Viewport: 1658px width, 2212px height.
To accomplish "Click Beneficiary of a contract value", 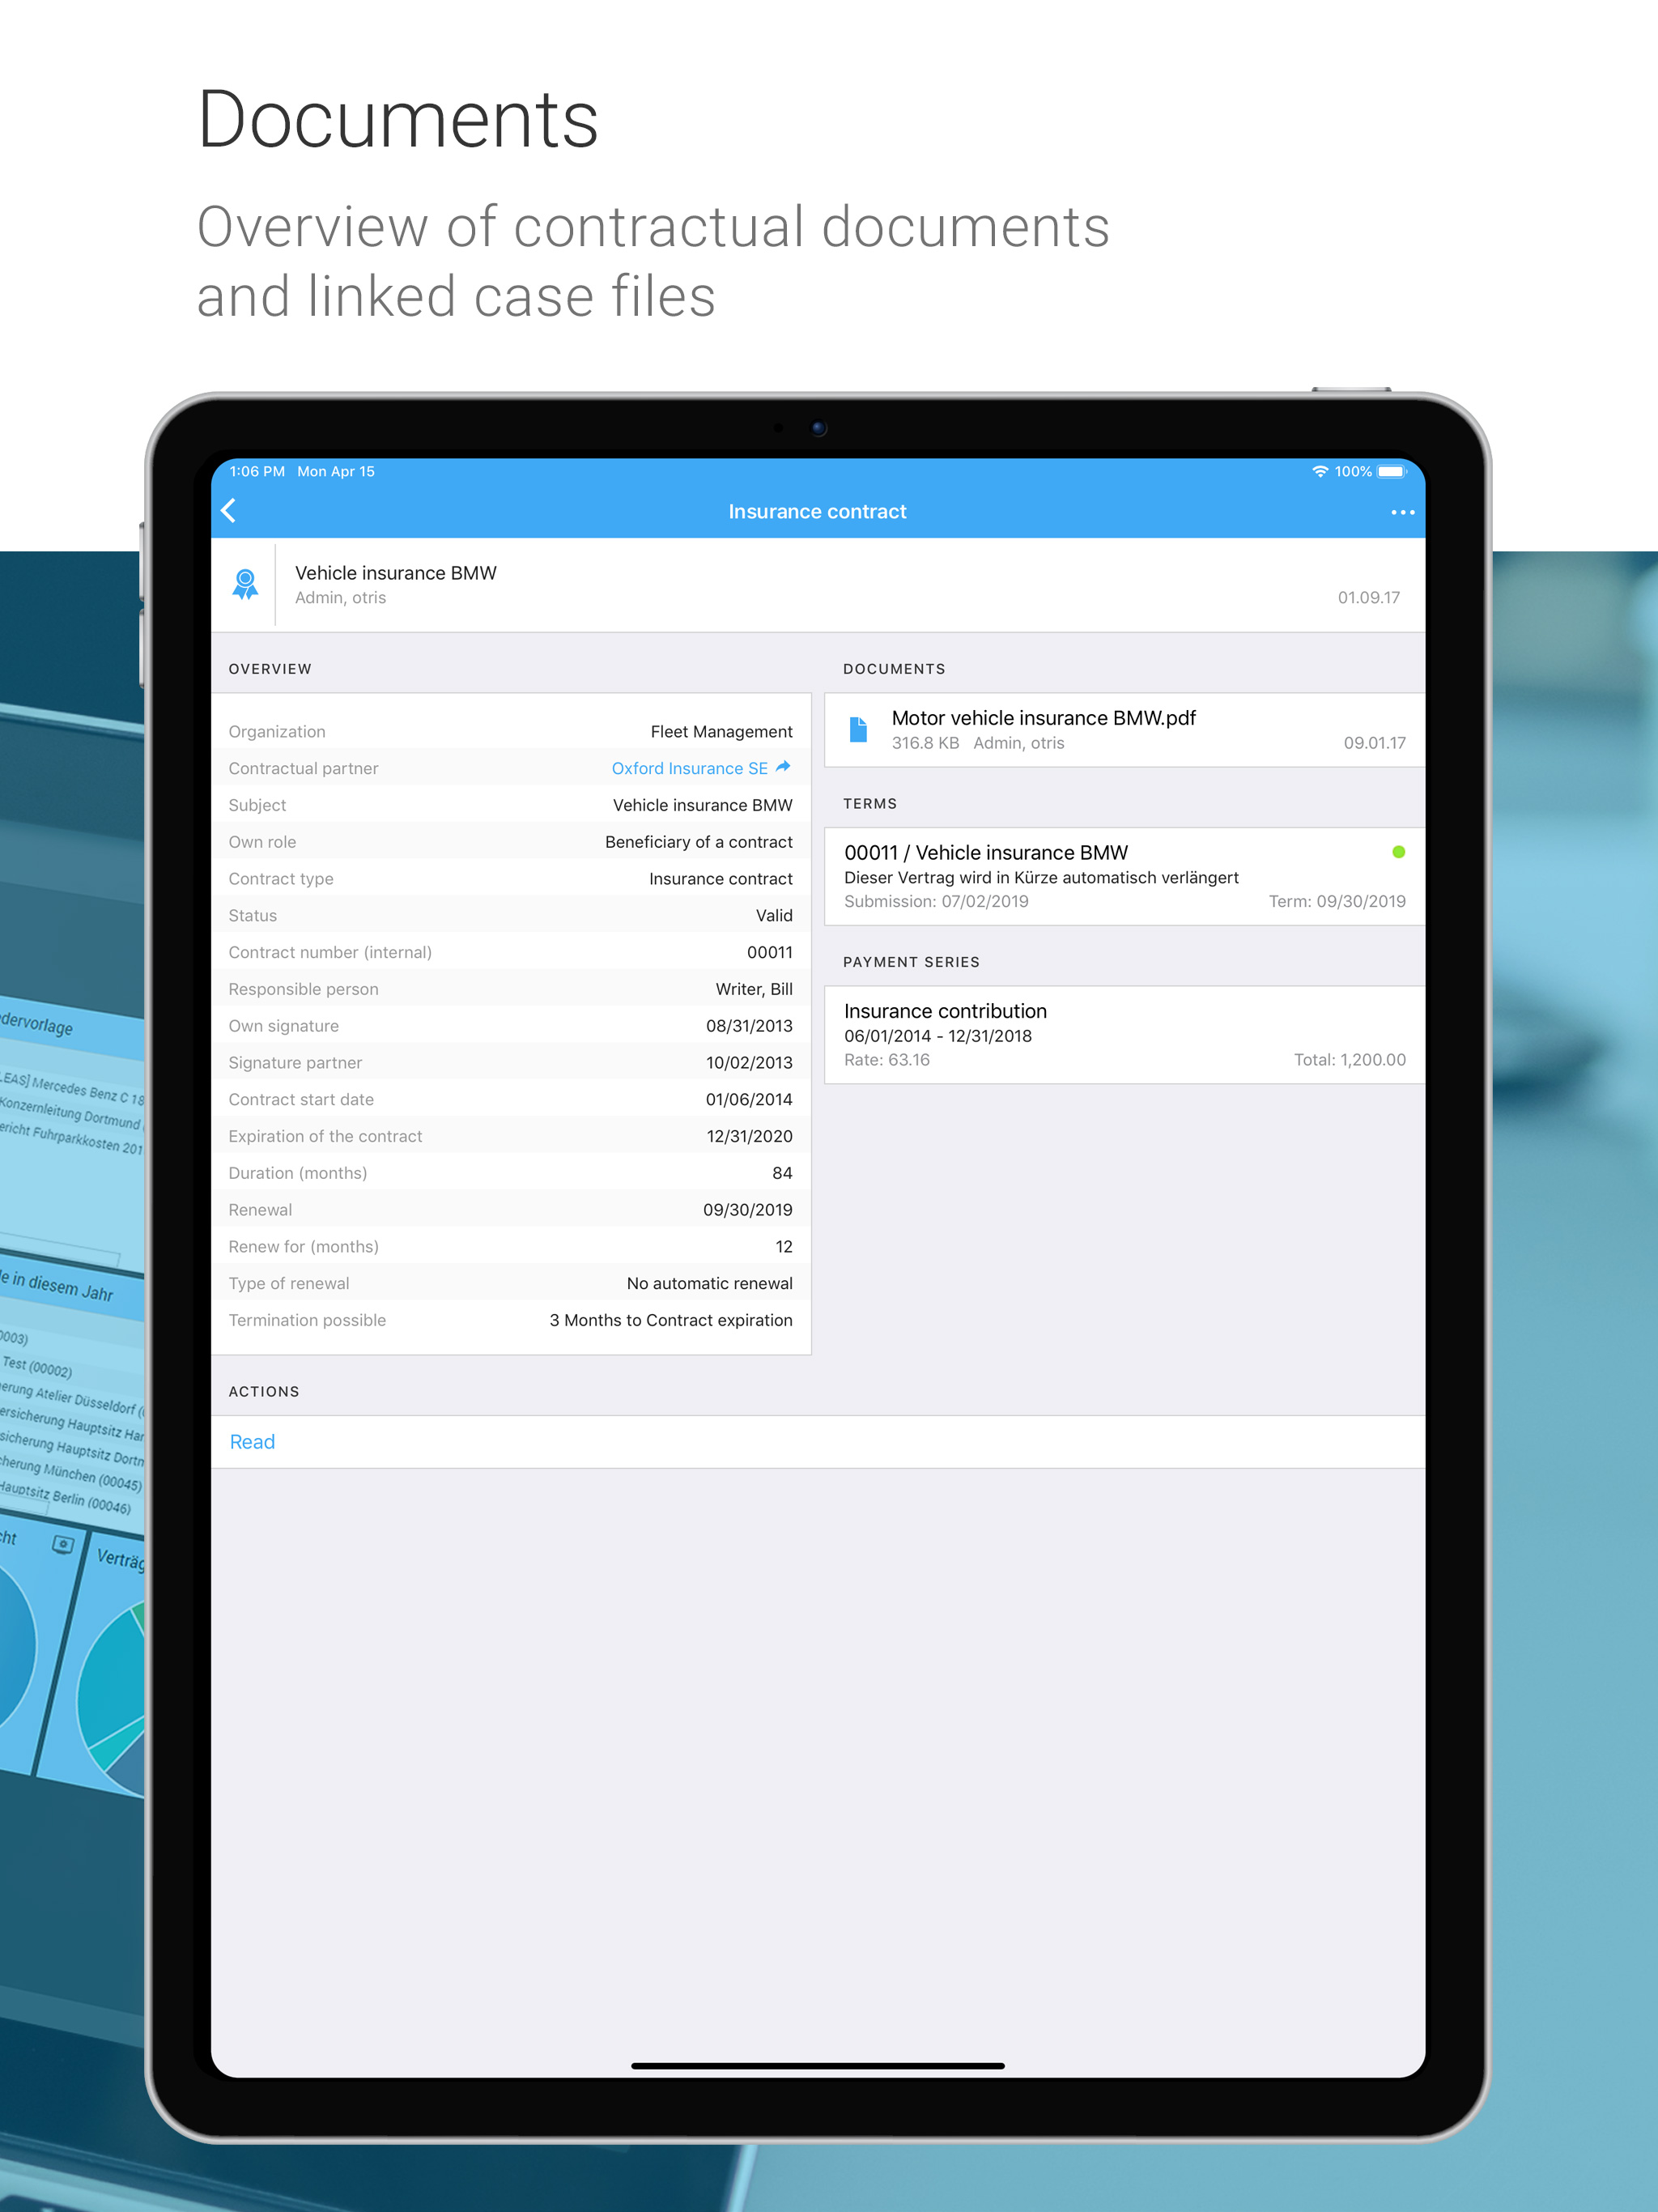I will pyautogui.click(x=698, y=842).
